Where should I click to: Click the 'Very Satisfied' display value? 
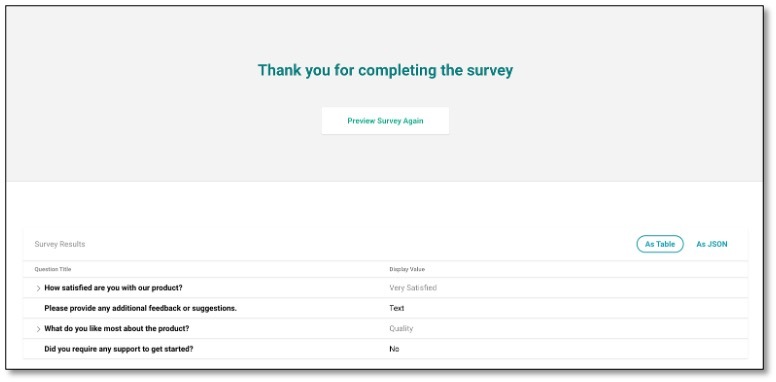pyautogui.click(x=413, y=287)
